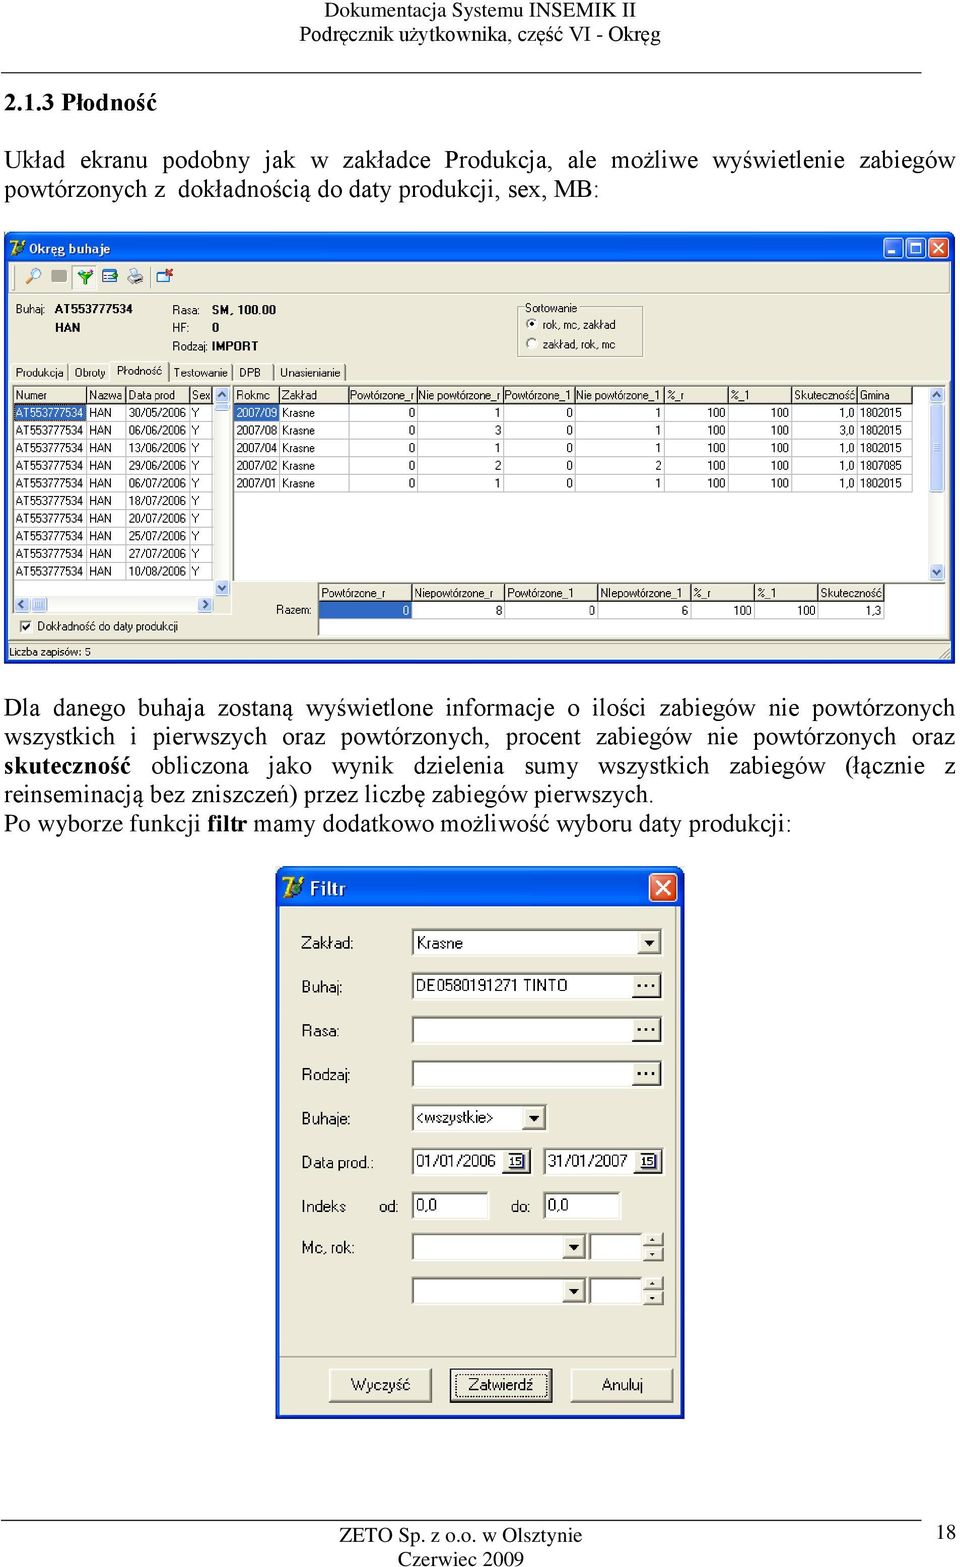960x1567 pixels.
Task: Click ellipsis button next to Buhaj field
Action: pos(647,986)
